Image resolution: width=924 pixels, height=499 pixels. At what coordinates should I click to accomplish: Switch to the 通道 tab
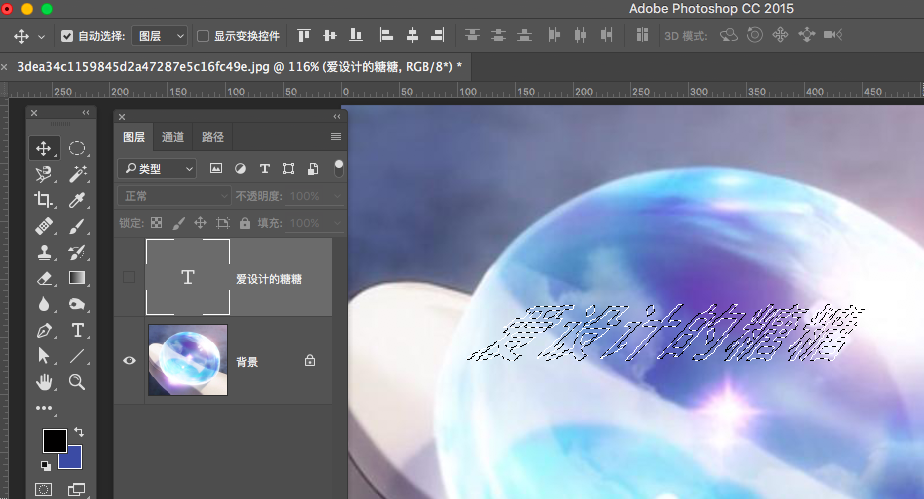tap(173, 137)
